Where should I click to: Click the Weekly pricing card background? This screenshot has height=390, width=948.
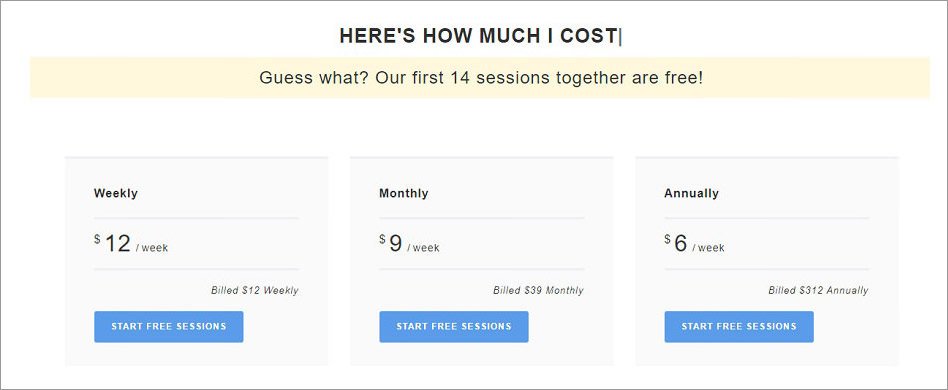tap(196, 261)
